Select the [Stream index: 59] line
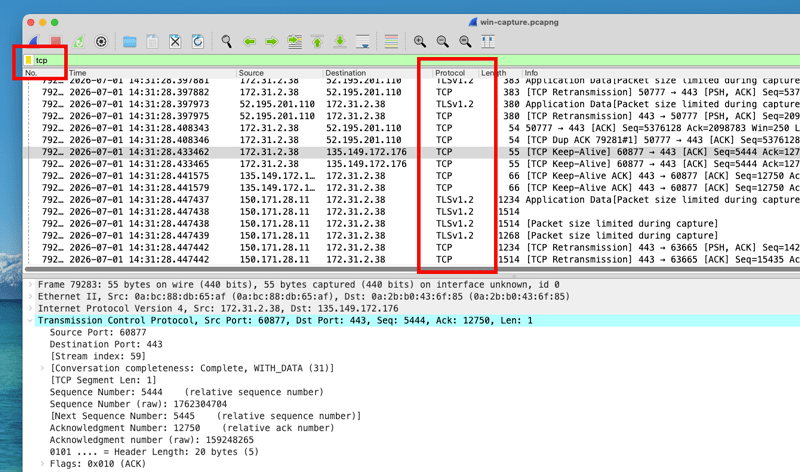Viewport: 800px width, 472px height. [98, 356]
